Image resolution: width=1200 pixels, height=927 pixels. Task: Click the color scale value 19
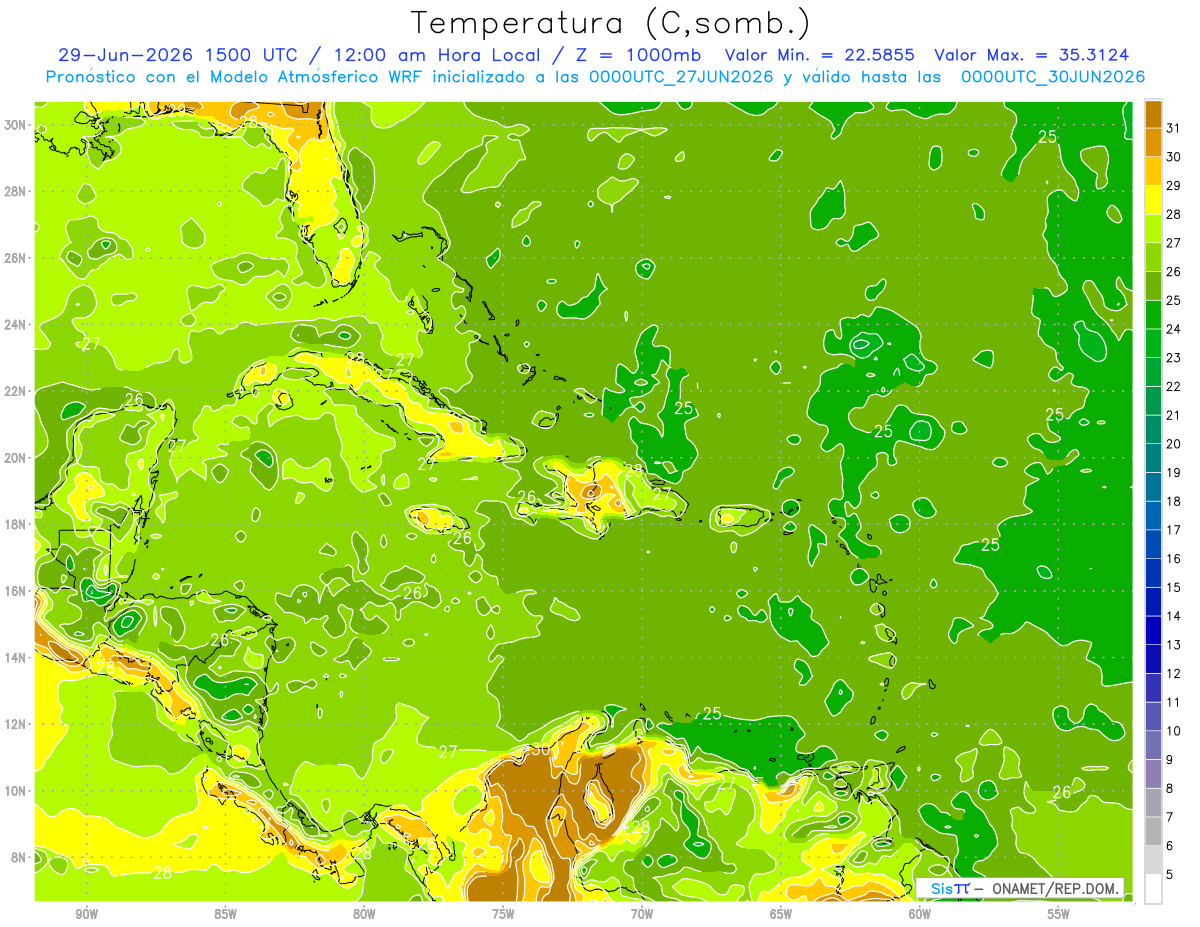point(1174,472)
